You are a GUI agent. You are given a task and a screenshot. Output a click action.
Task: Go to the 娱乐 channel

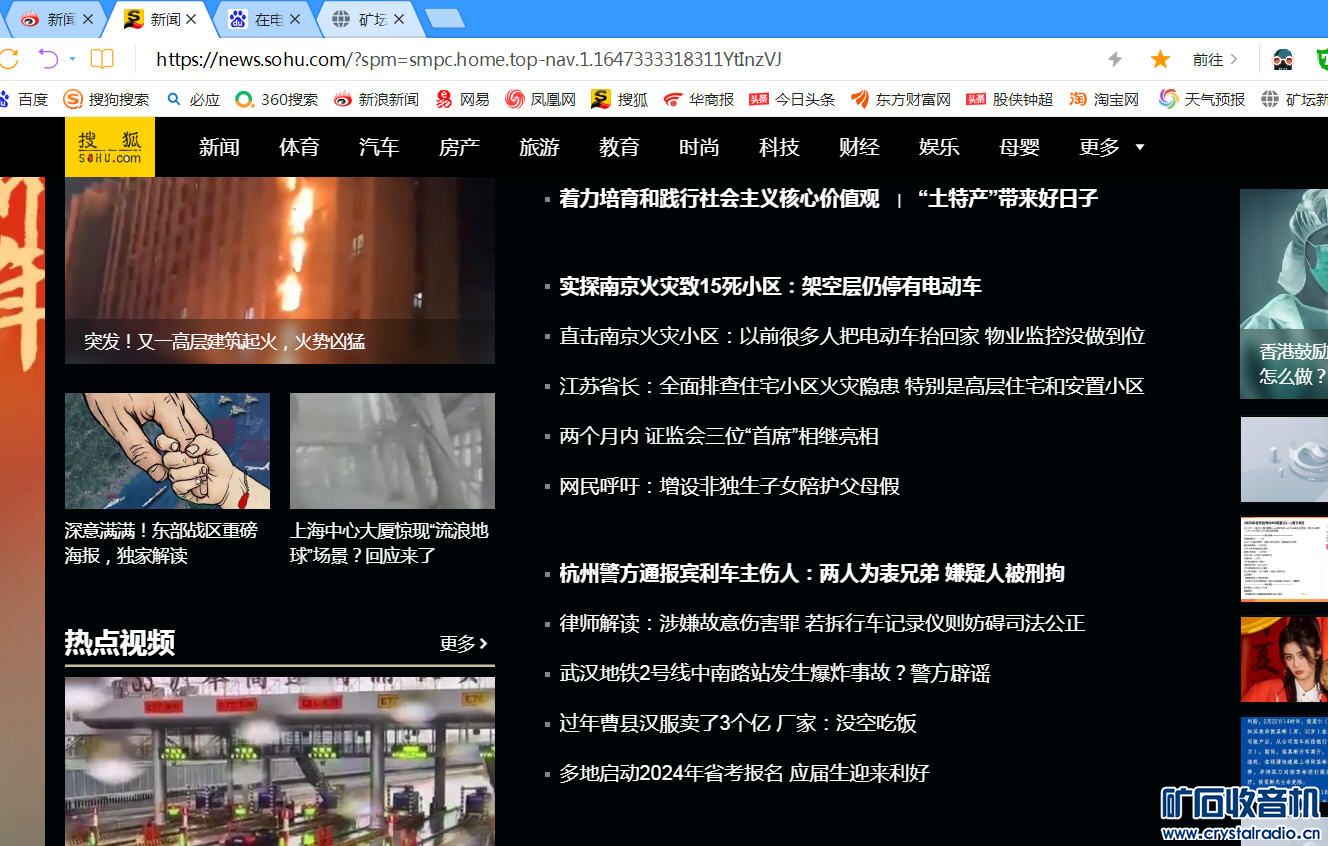[x=939, y=147]
